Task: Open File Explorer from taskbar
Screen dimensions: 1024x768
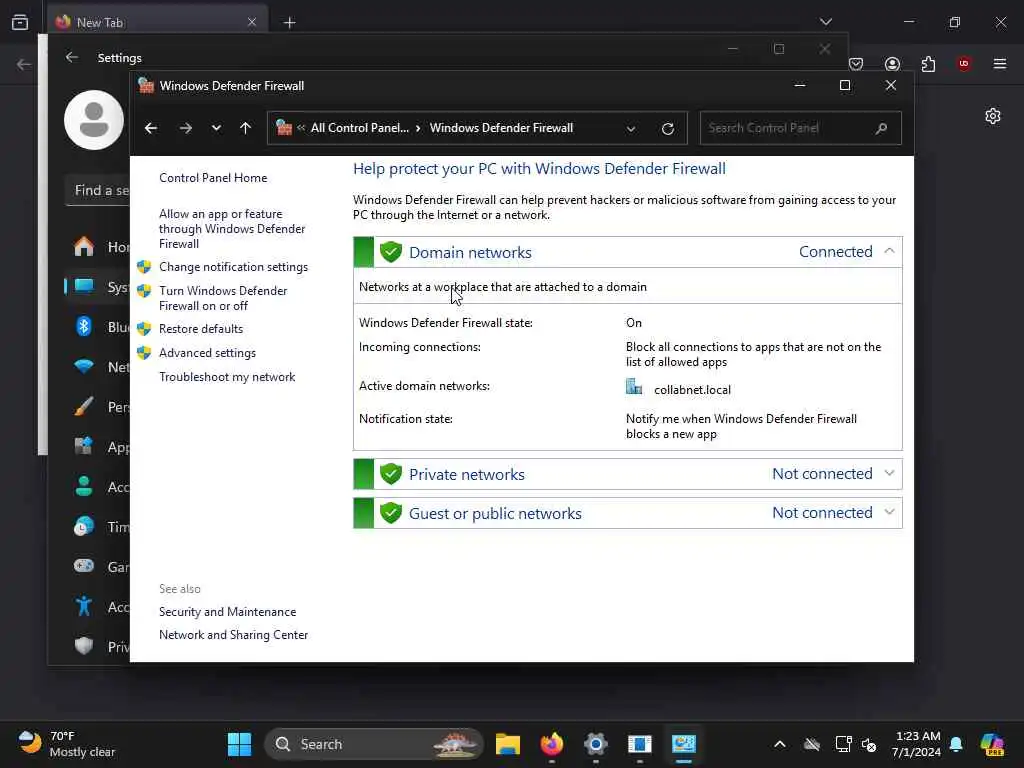Action: [507, 744]
